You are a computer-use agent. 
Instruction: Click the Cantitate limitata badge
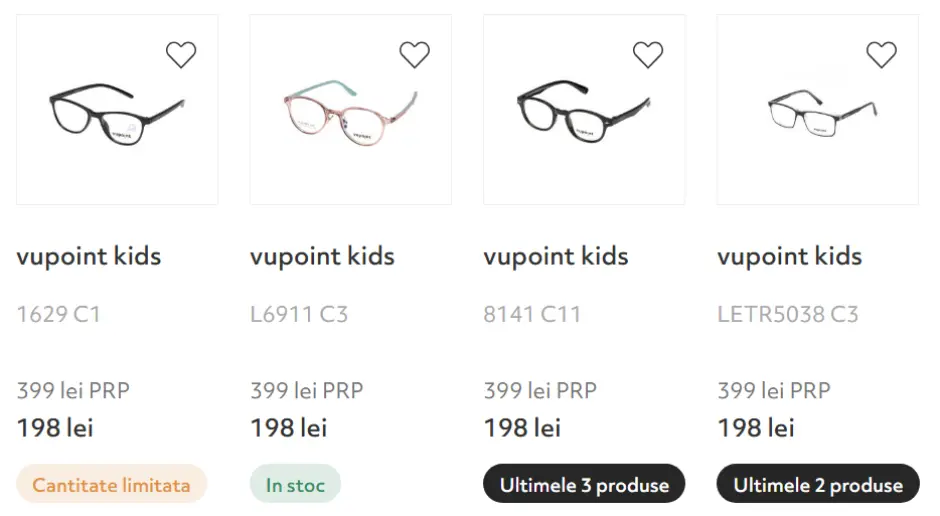[x=111, y=485]
